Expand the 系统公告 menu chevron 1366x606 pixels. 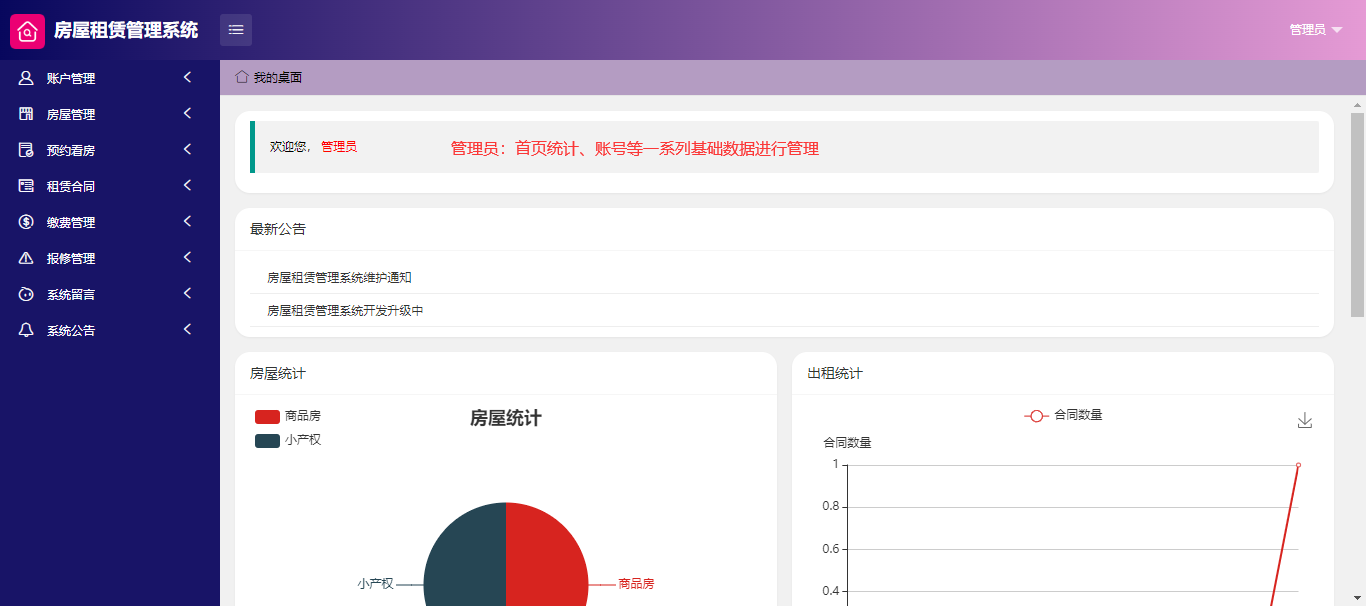[187, 329]
